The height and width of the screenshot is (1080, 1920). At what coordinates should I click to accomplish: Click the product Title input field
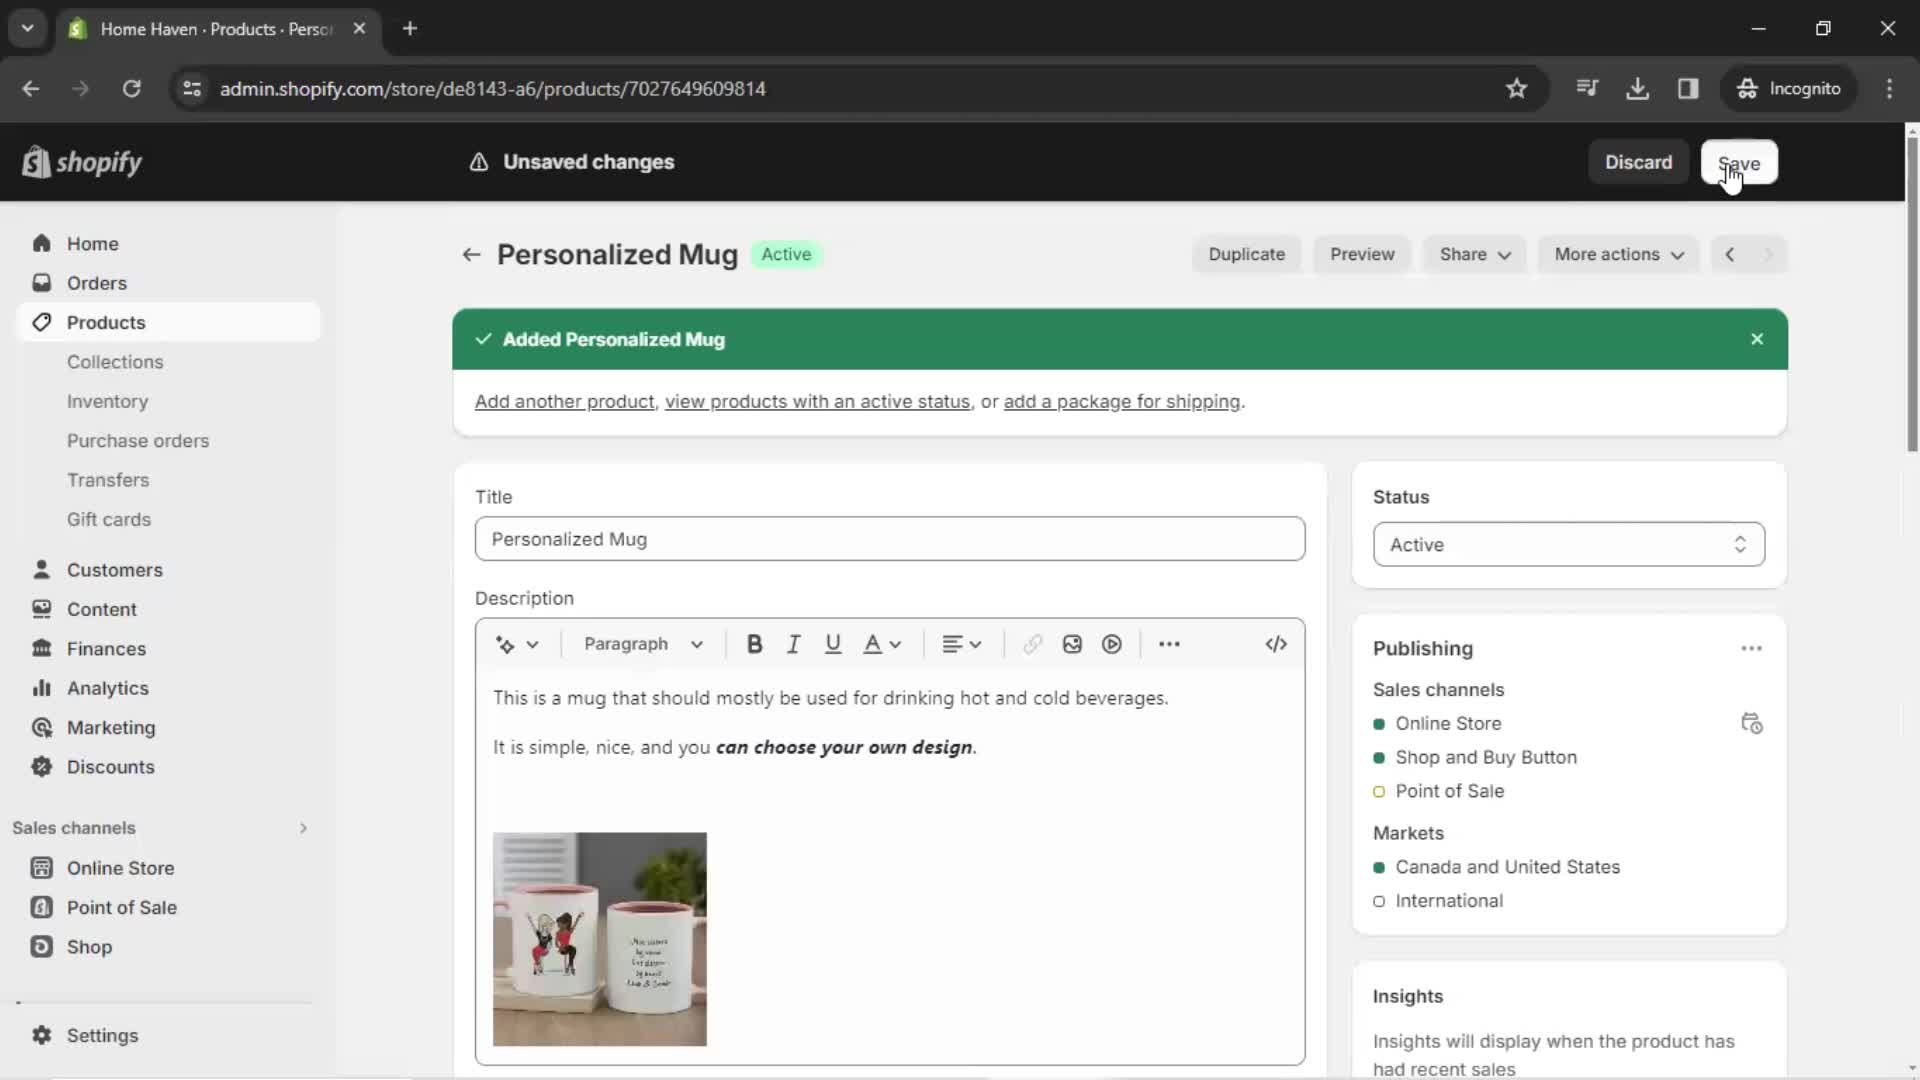(891, 539)
